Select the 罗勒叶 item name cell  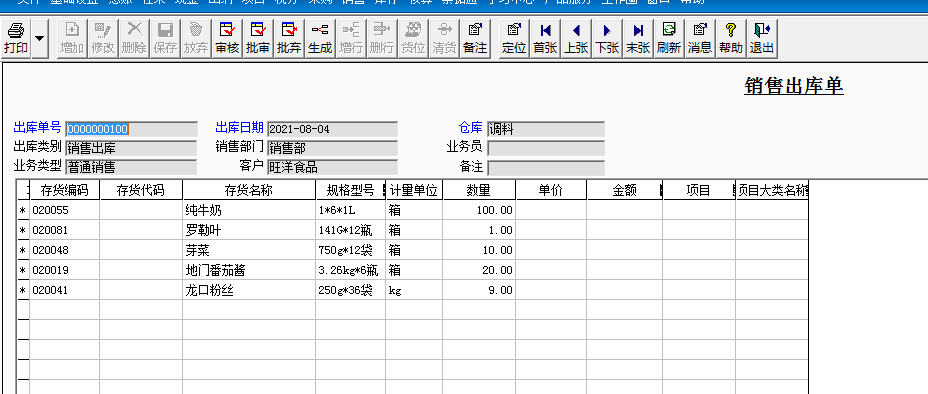click(x=249, y=230)
